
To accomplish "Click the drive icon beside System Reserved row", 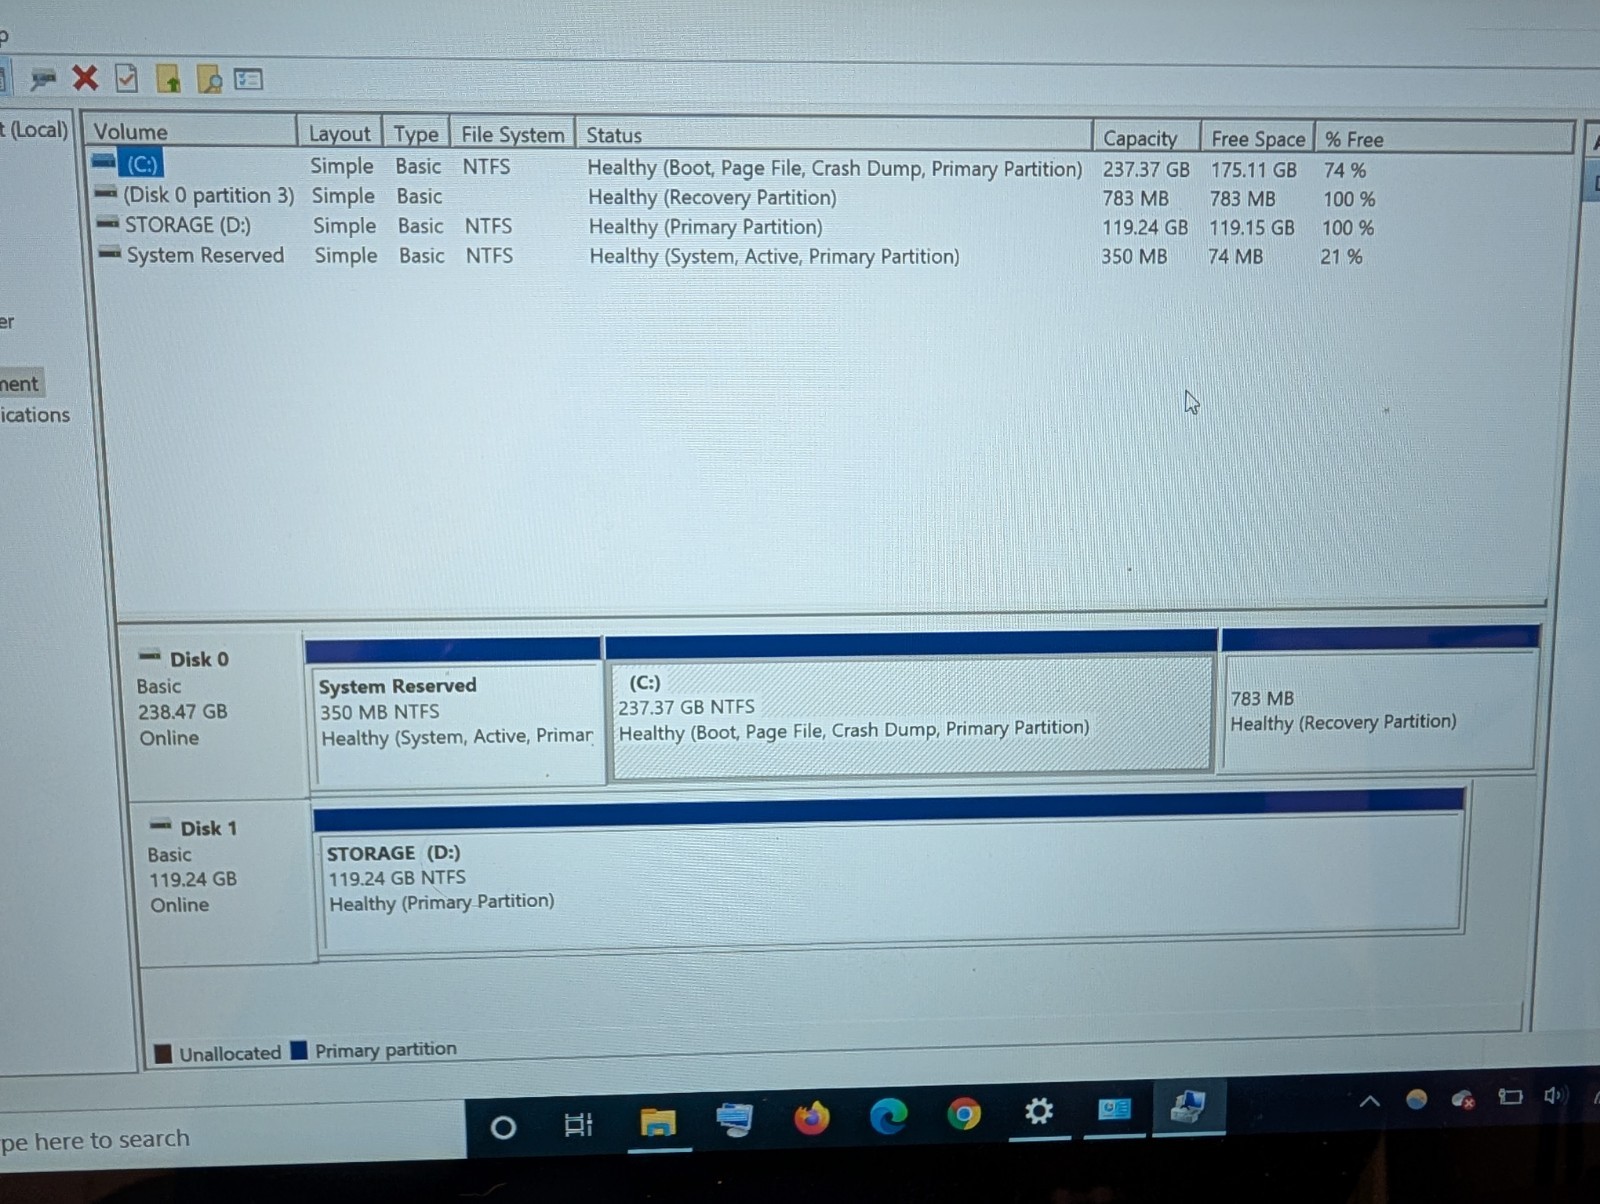I will point(110,252).
